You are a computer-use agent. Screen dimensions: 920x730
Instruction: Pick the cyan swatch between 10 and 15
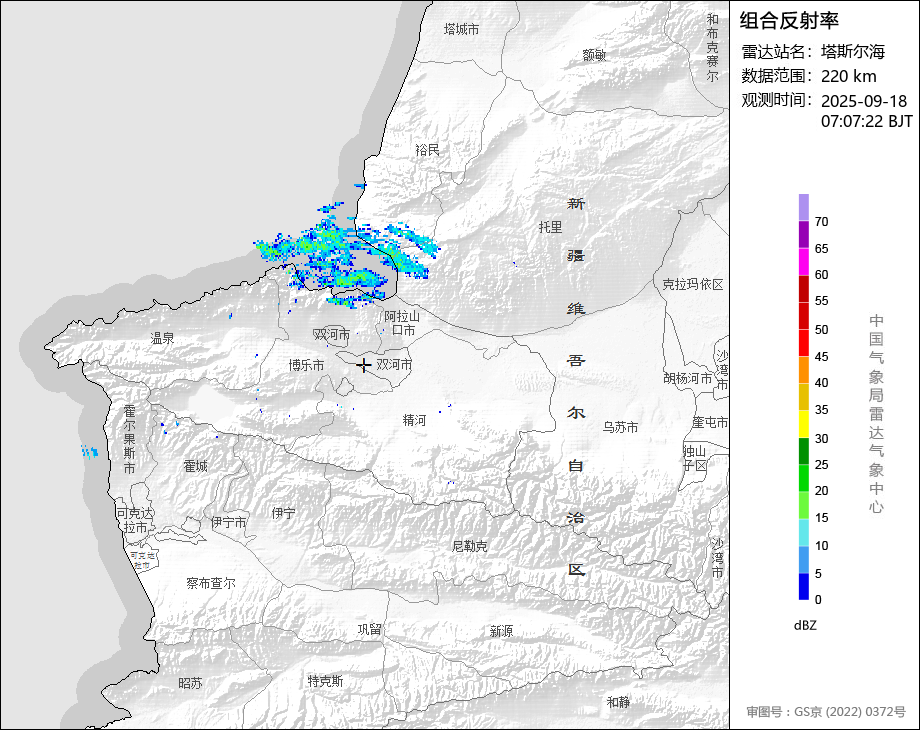[x=803, y=532]
